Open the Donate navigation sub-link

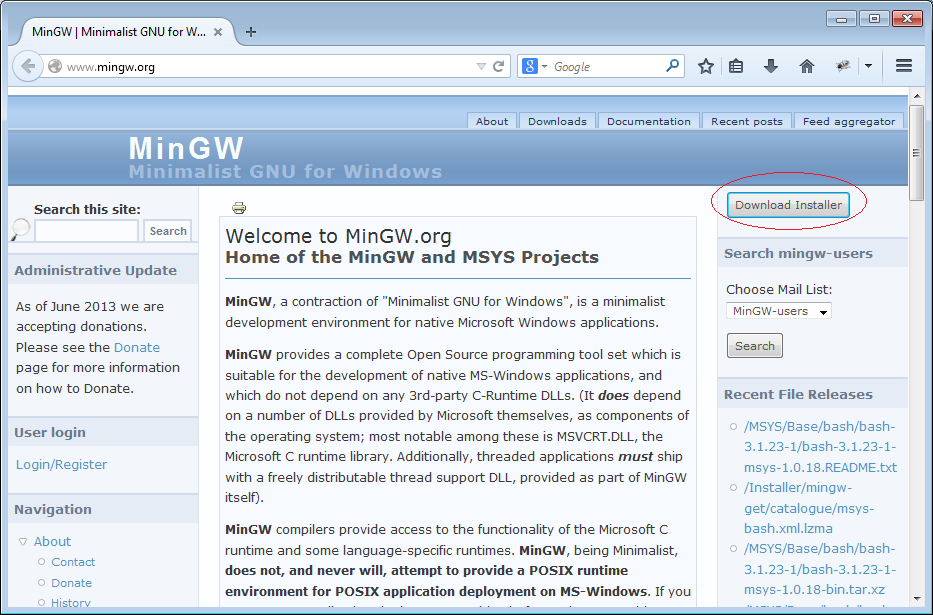coord(71,583)
